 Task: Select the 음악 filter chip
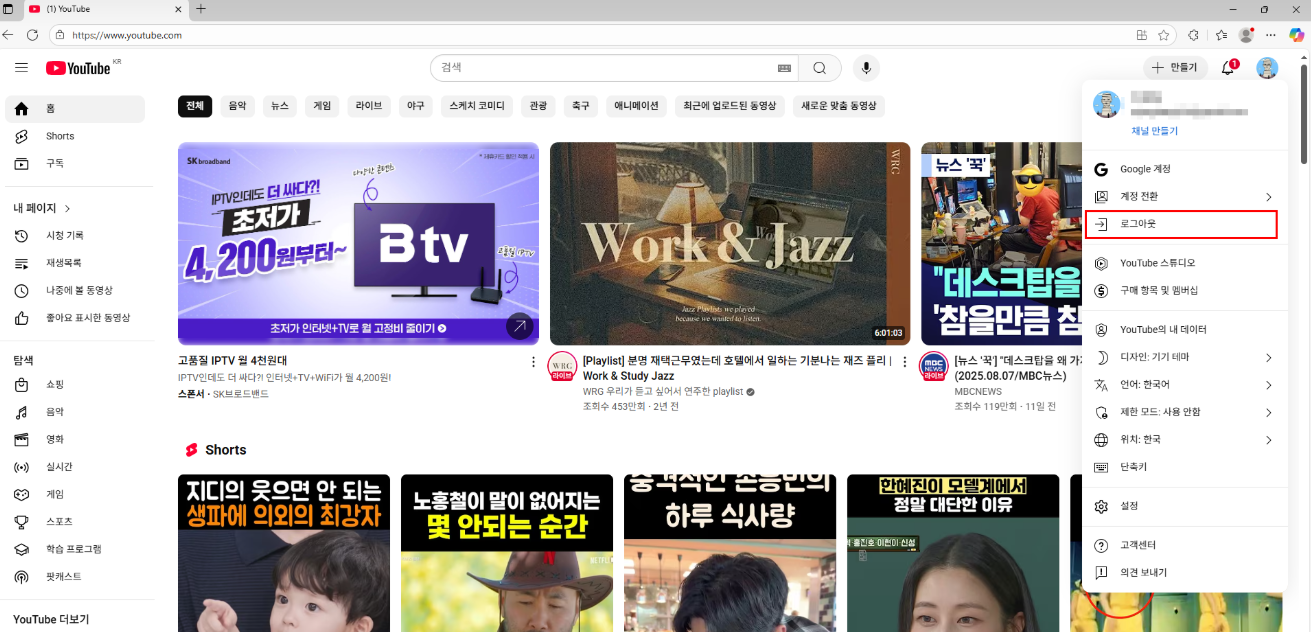(237, 106)
